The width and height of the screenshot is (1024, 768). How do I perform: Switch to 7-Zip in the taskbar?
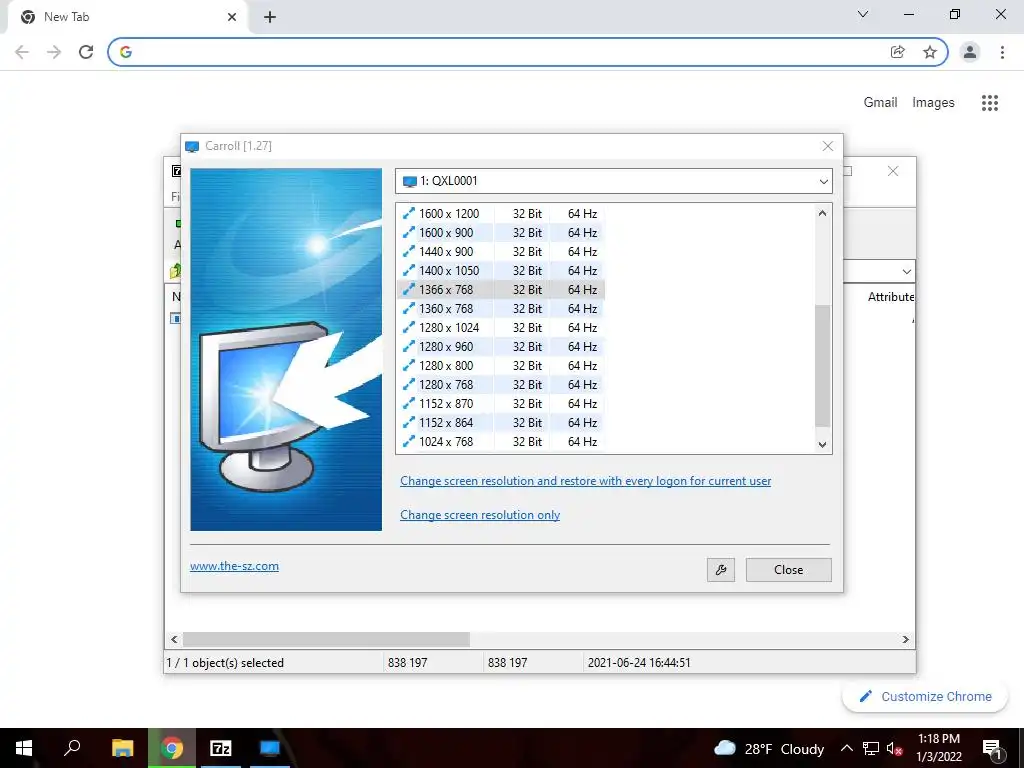tap(221, 748)
